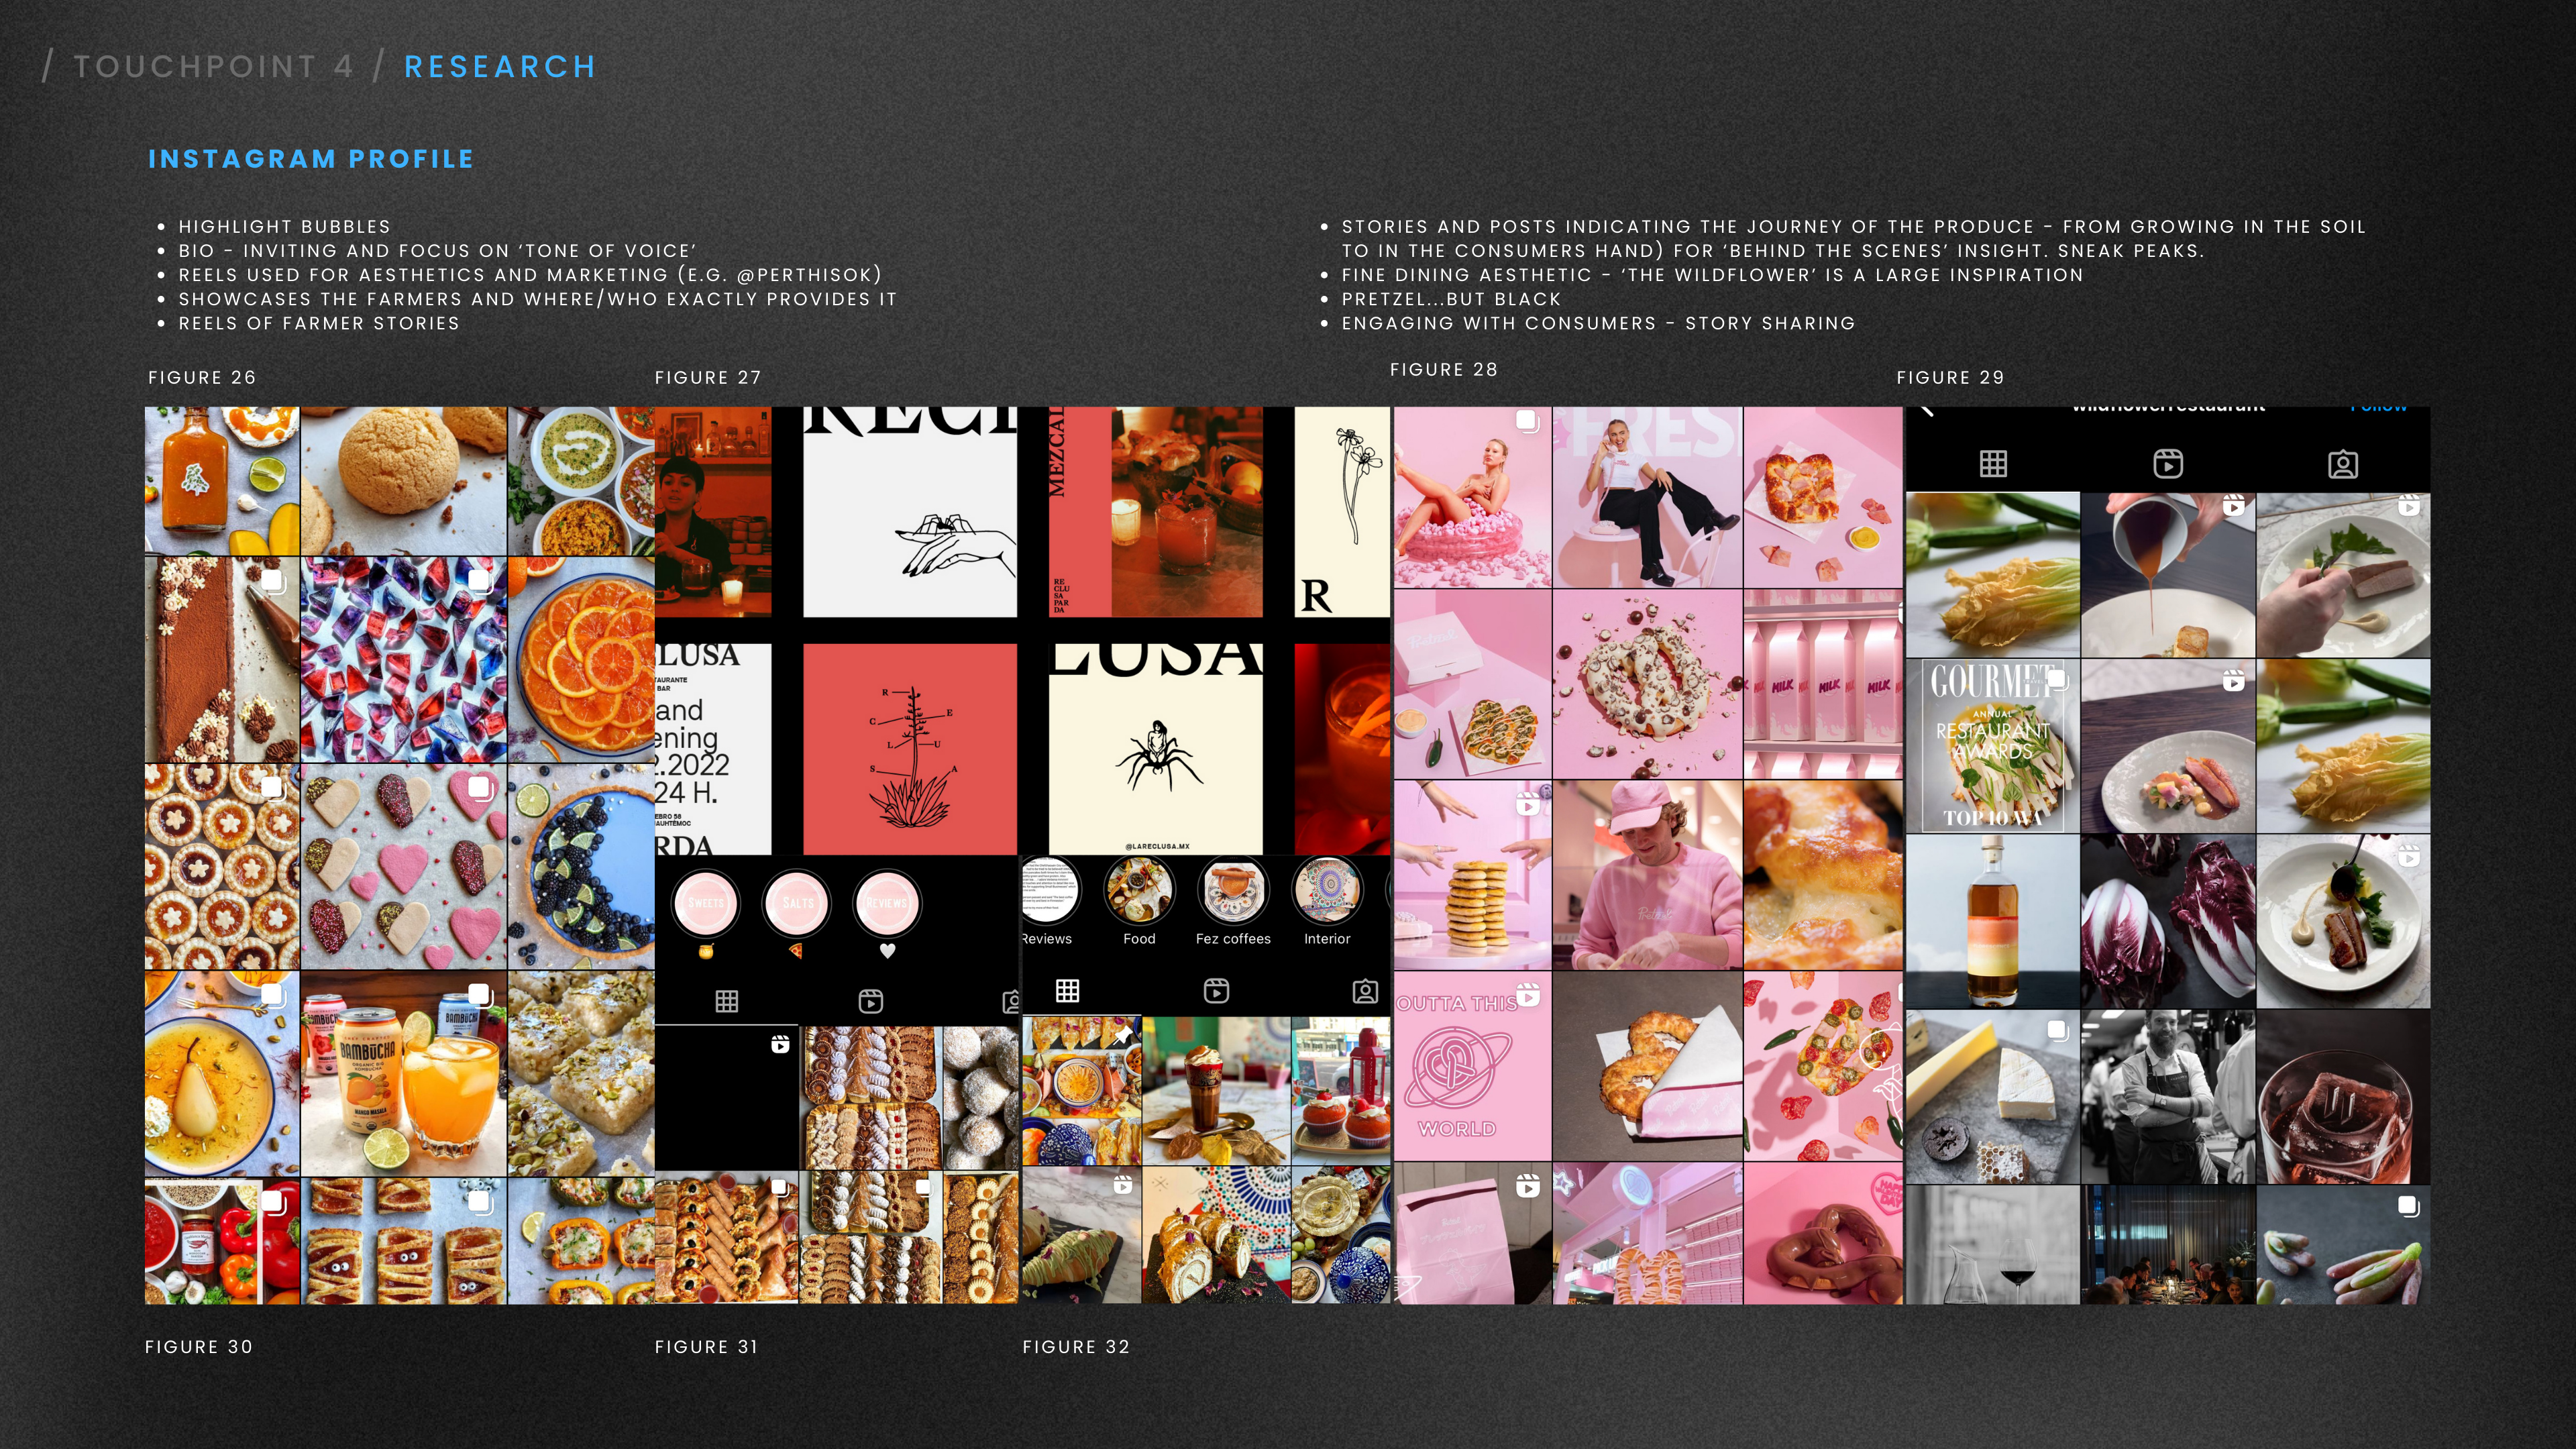2576x1449 pixels.
Task: Click the FIGURE 28 label
Action: [x=1444, y=369]
